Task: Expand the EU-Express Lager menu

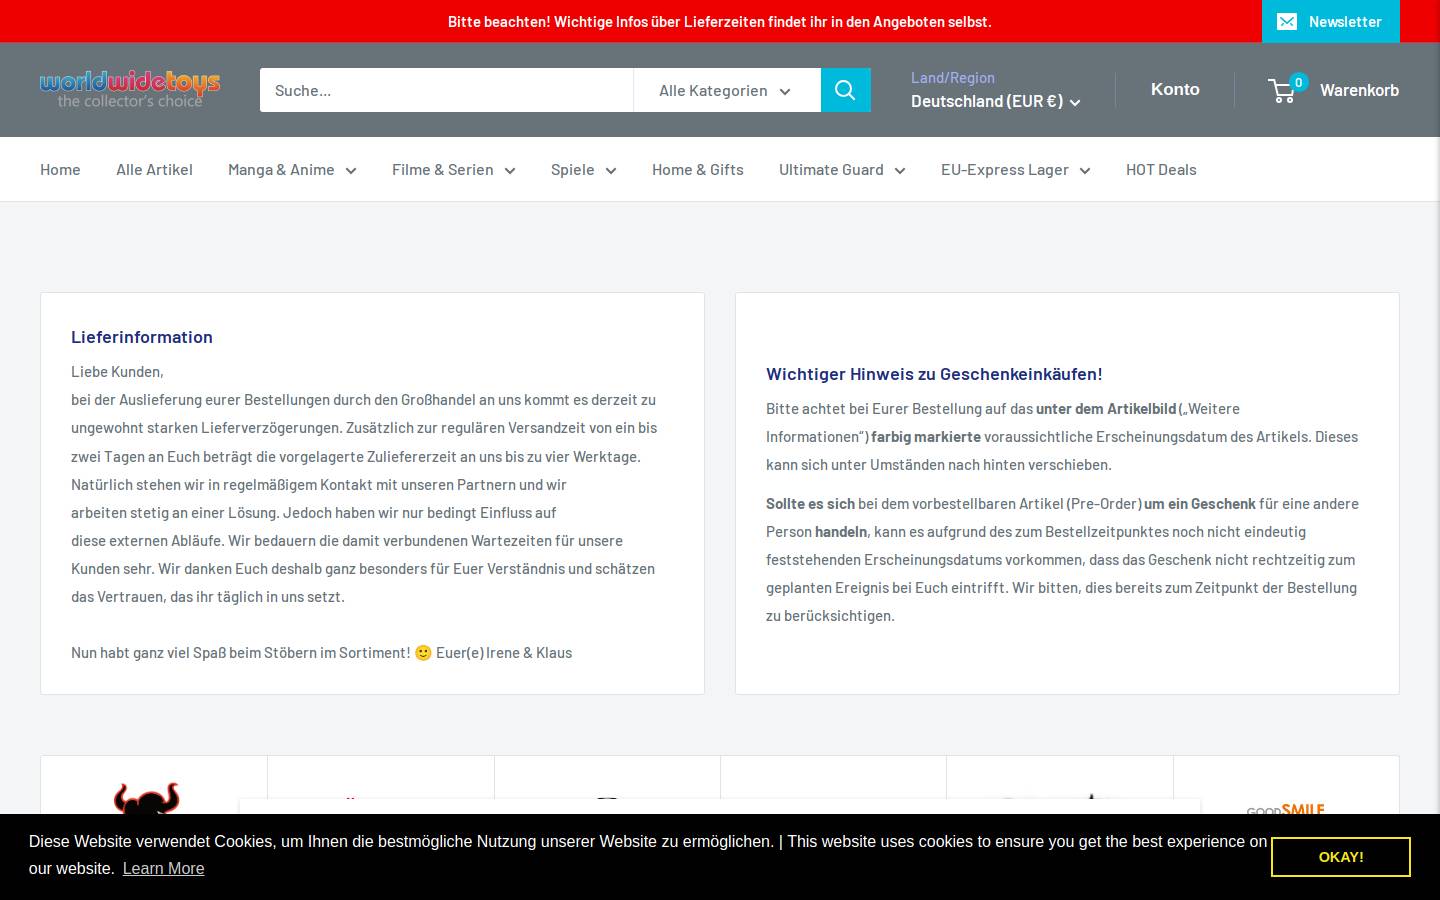Action: click(1015, 170)
